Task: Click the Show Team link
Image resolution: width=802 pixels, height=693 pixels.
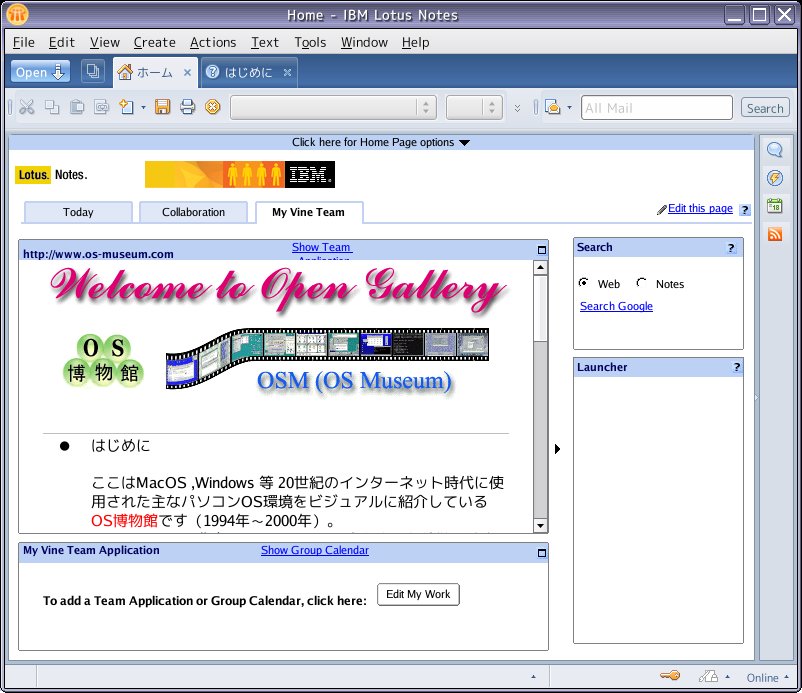Action: tap(322, 247)
